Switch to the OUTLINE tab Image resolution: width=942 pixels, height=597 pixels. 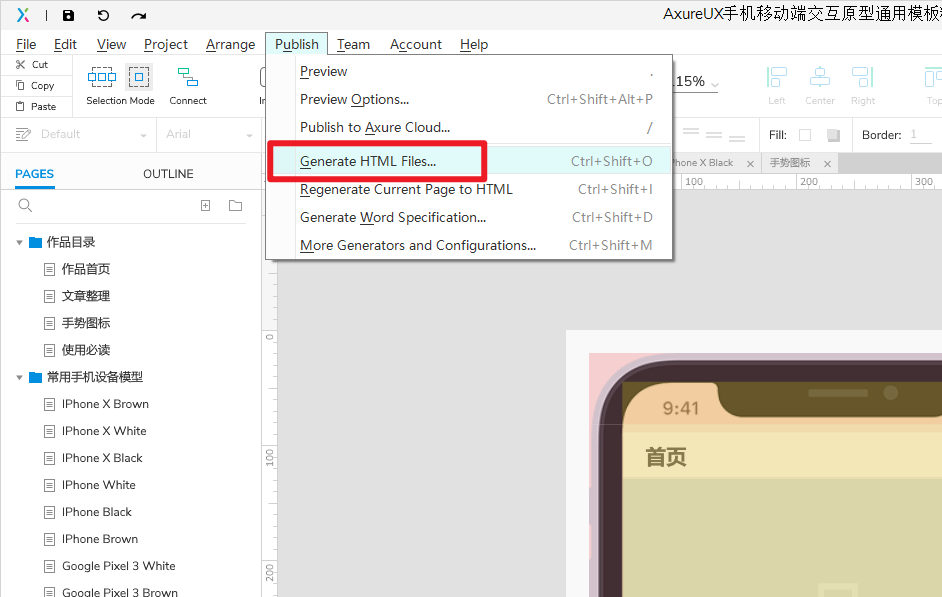tap(167, 174)
